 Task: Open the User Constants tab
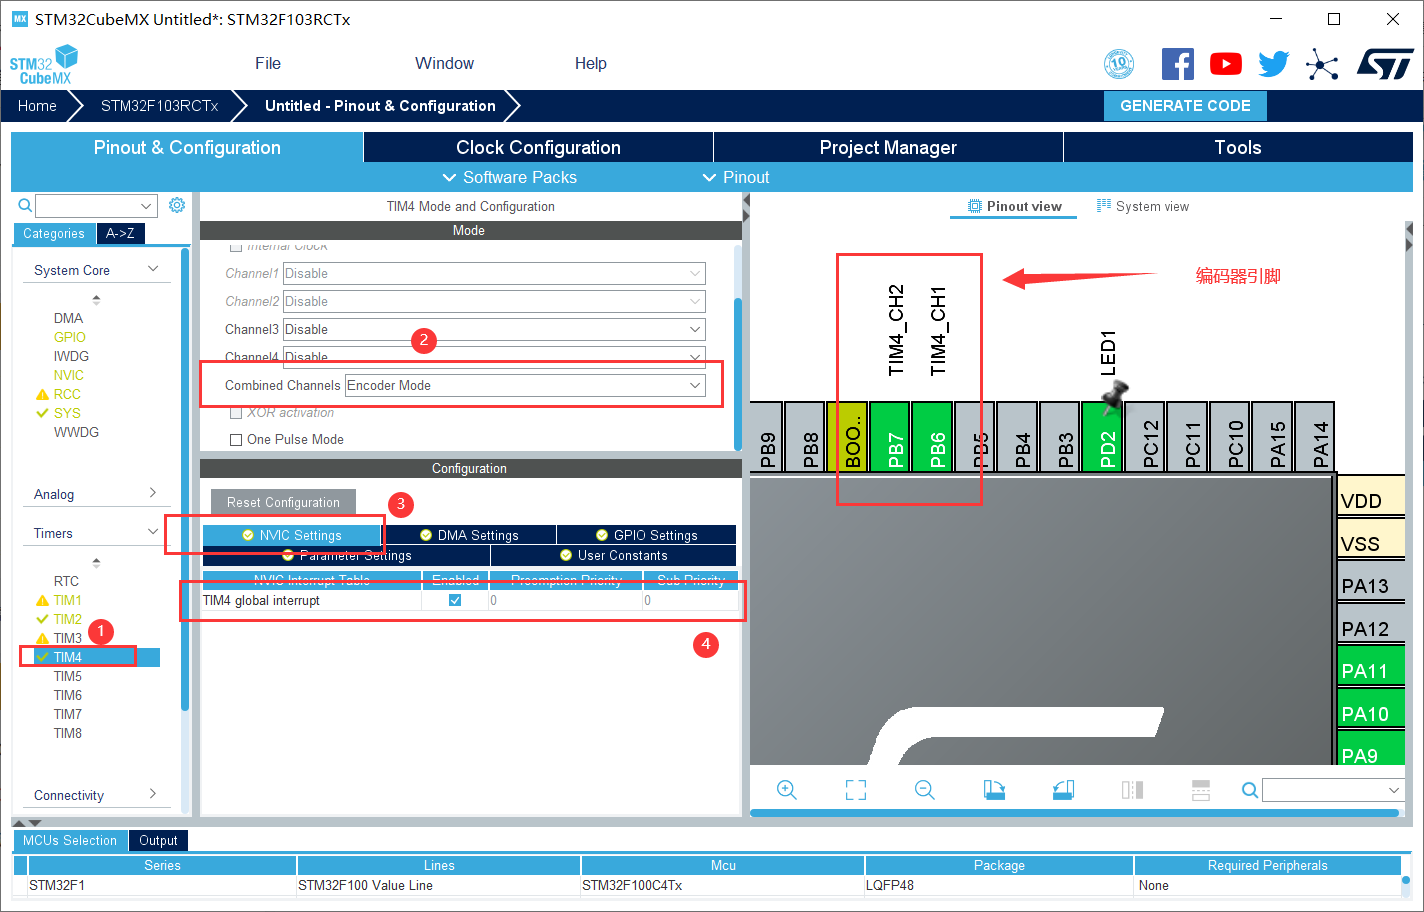613,555
